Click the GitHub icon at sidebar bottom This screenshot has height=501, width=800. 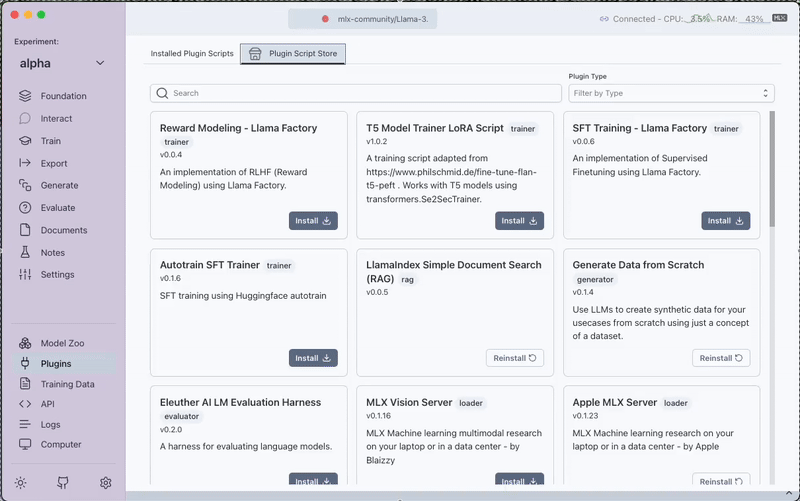pyautogui.click(x=63, y=483)
